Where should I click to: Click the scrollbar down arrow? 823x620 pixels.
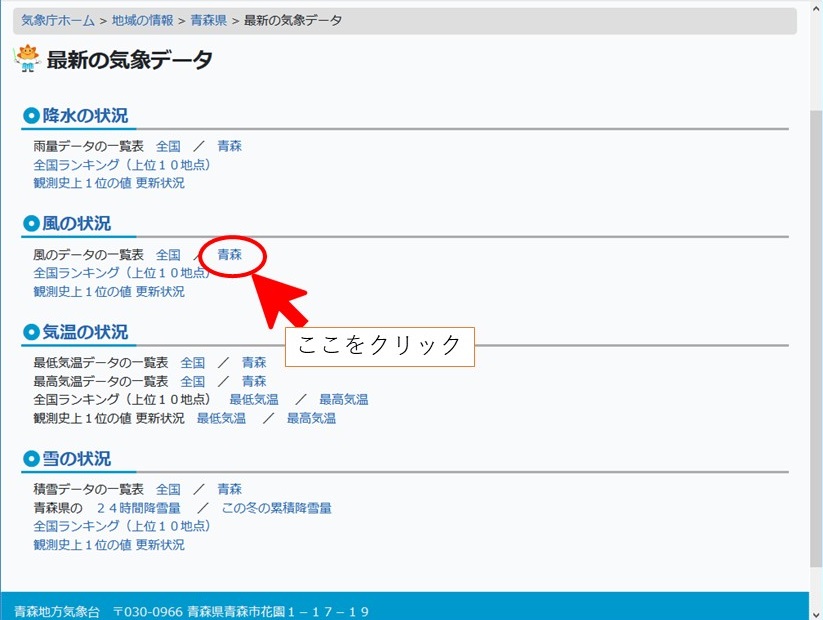pos(816,614)
